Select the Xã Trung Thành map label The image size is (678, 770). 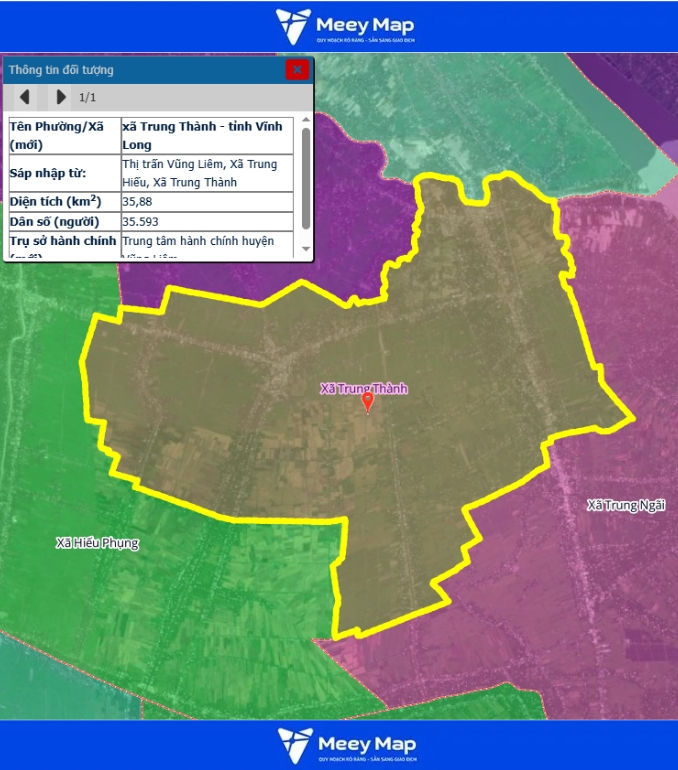tap(364, 388)
